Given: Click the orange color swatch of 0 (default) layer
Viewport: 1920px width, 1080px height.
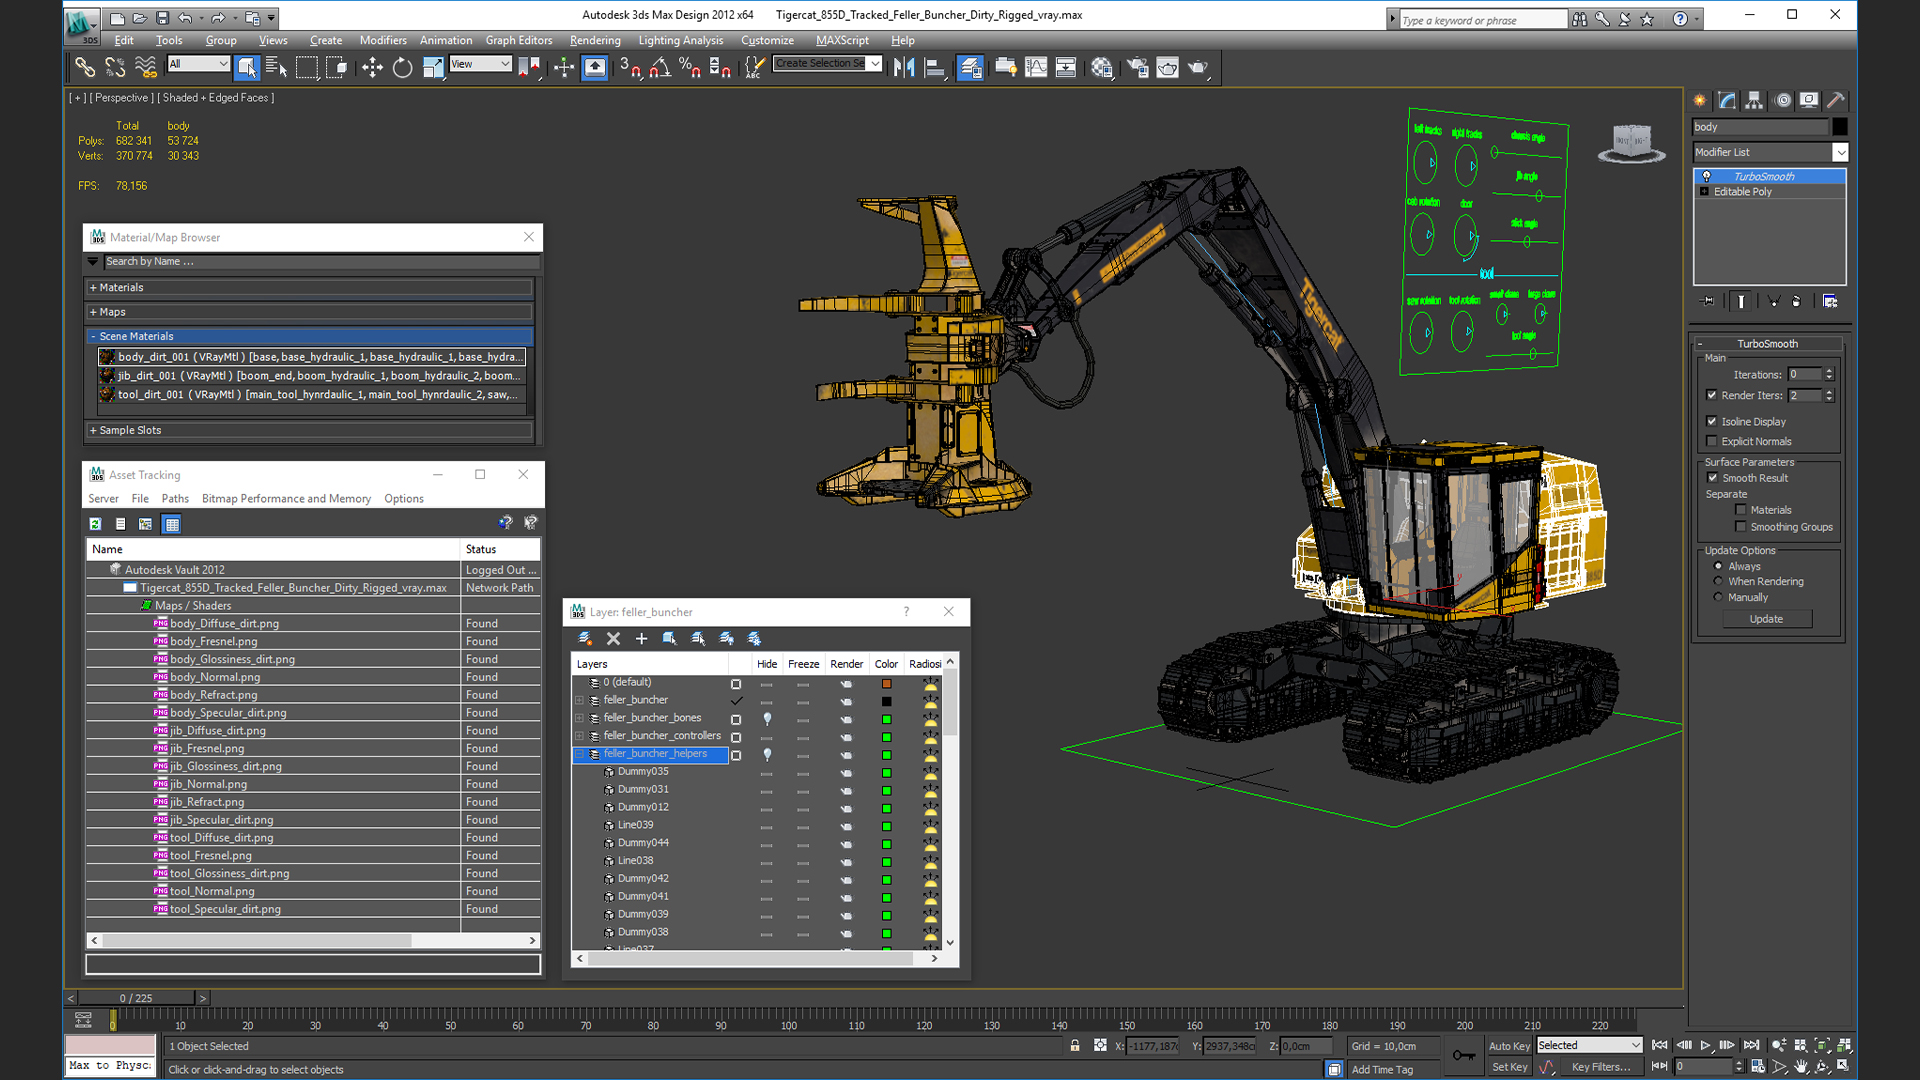Looking at the screenshot, I should pos(886,683).
